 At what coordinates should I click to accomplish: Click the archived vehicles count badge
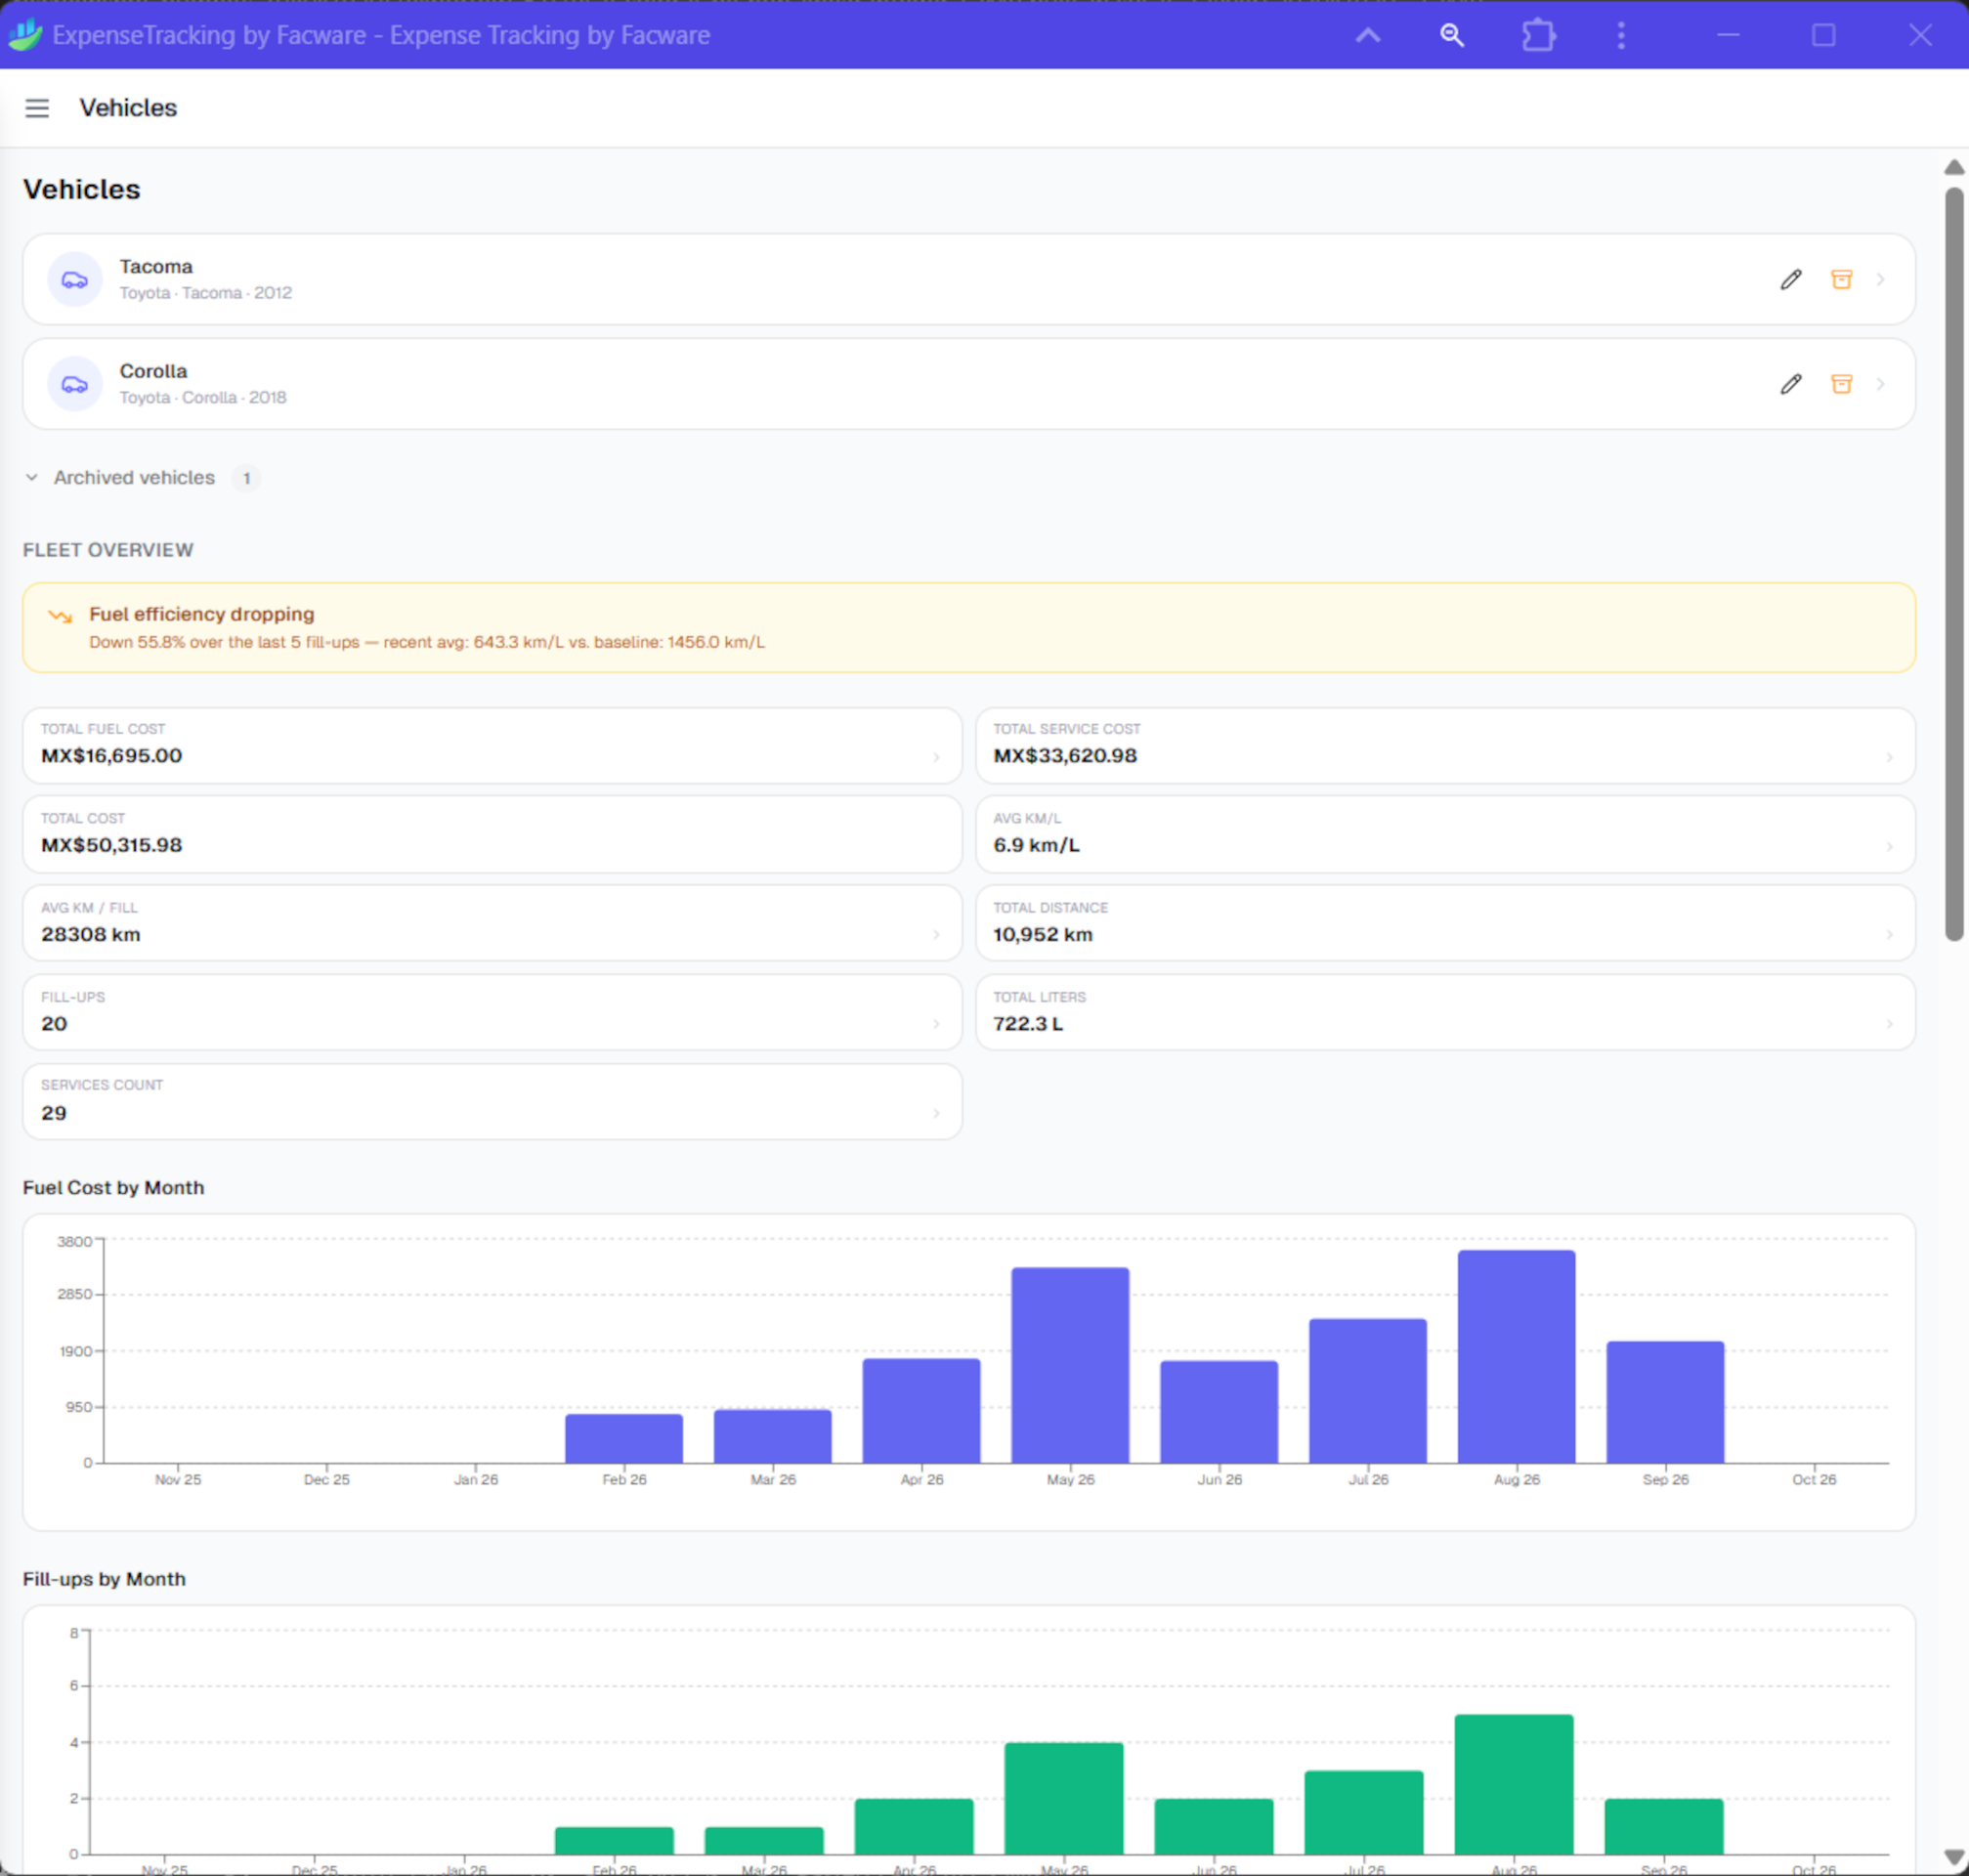(x=246, y=478)
